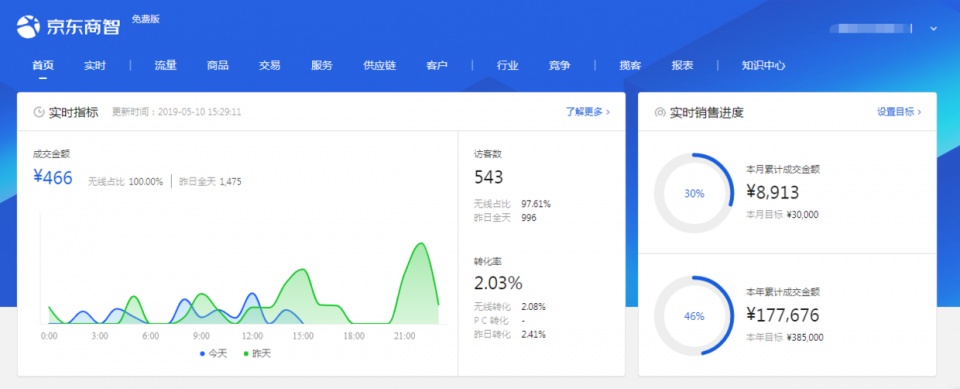
Task: Click the 46% yearly progress ring
Action: [694, 316]
